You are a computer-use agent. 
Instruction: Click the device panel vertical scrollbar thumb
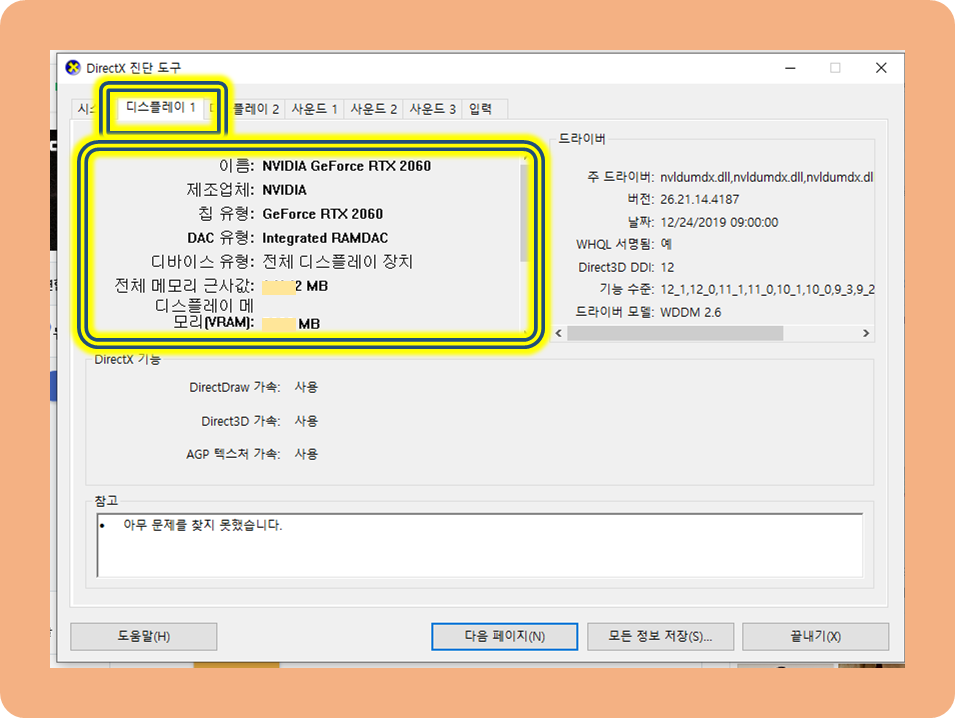524,213
